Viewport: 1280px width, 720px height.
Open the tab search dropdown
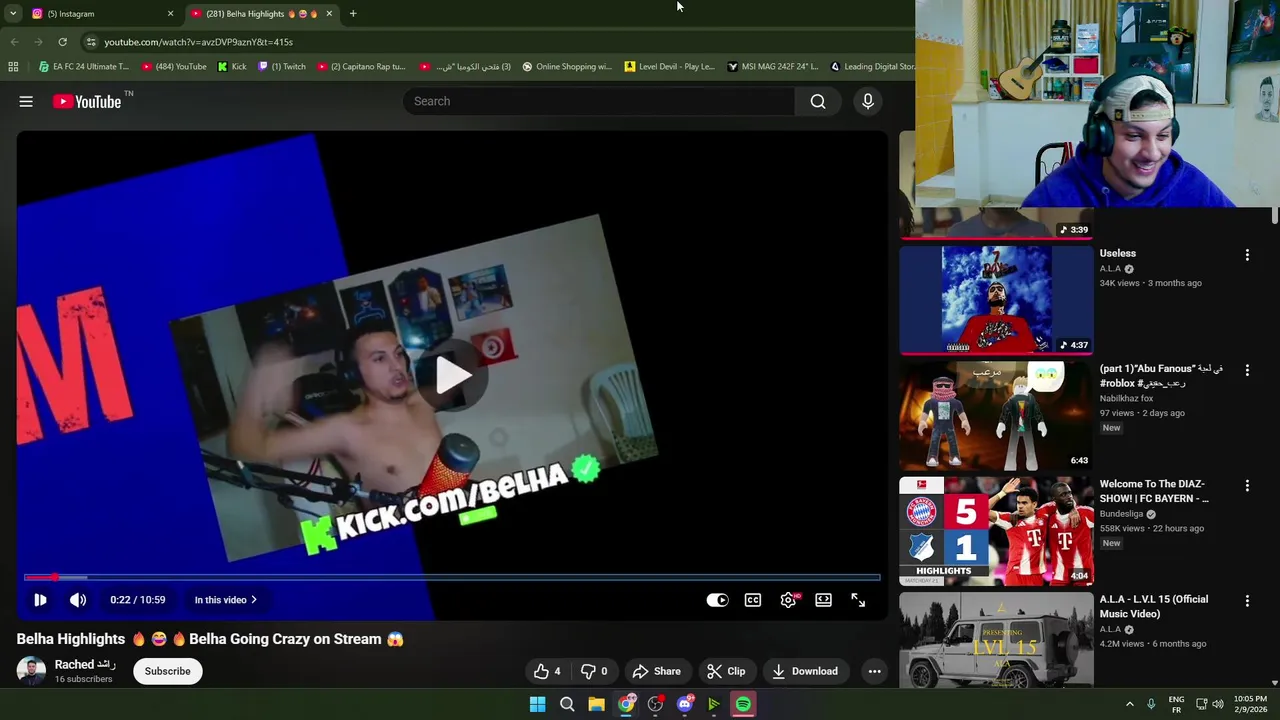point(13,14)
